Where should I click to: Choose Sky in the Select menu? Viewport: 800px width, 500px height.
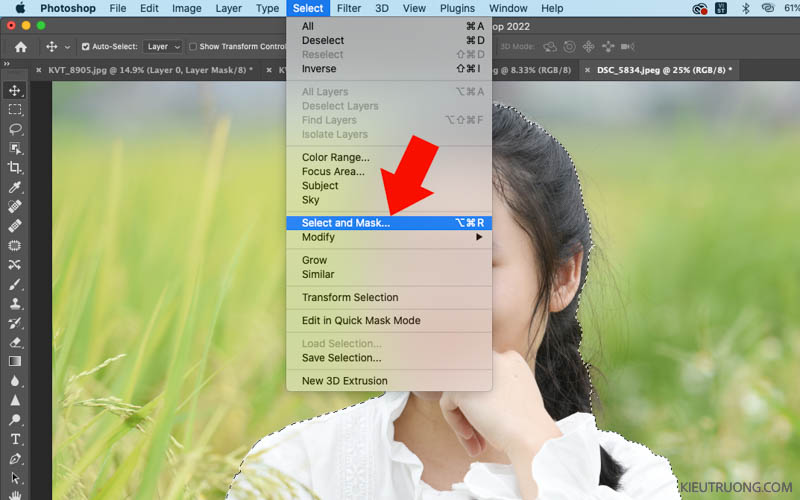389,200
